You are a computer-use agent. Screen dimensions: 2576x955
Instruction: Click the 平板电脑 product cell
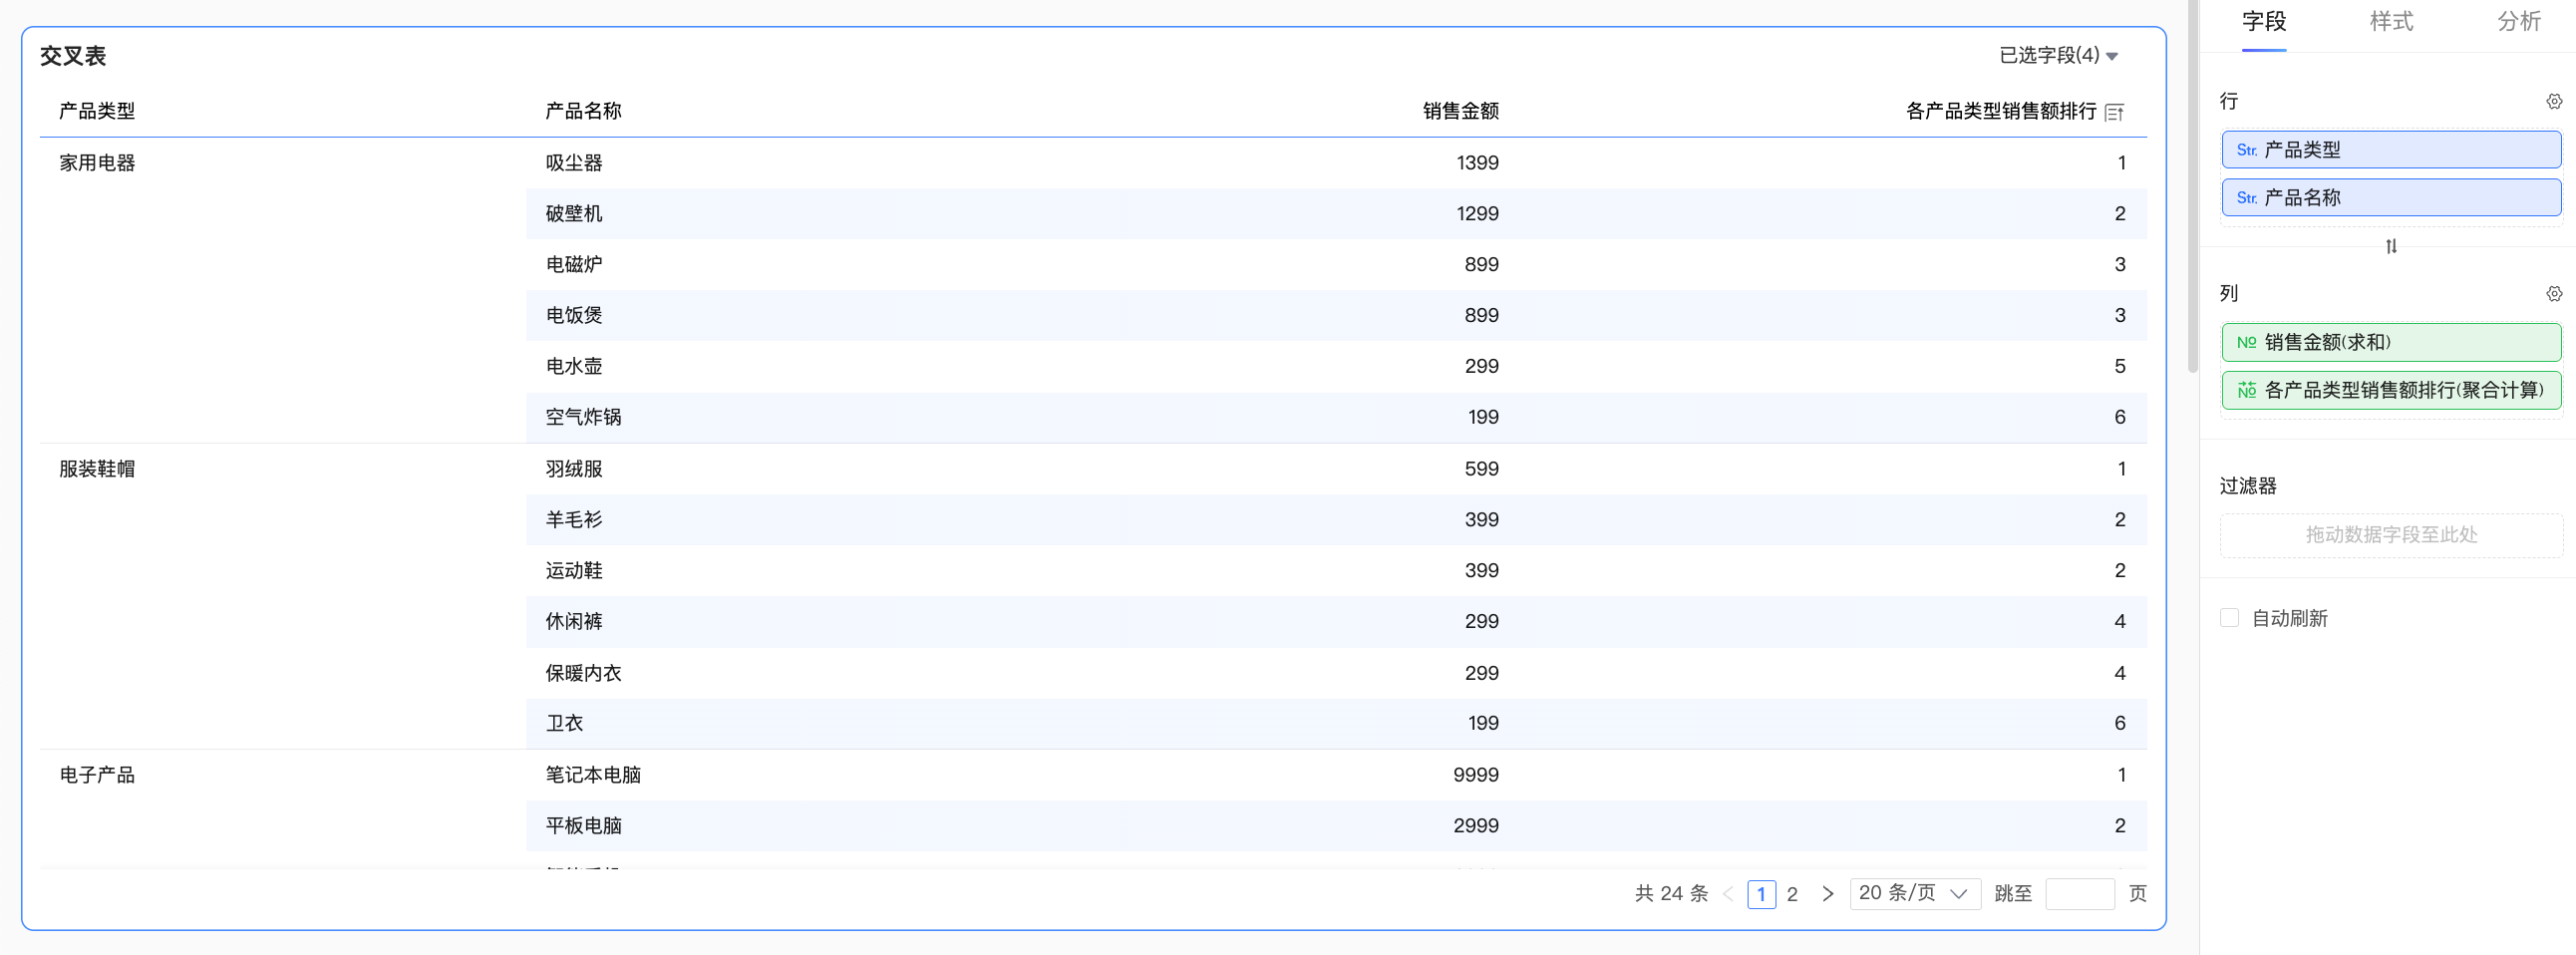pyautogui.click(x=583, y=826)
